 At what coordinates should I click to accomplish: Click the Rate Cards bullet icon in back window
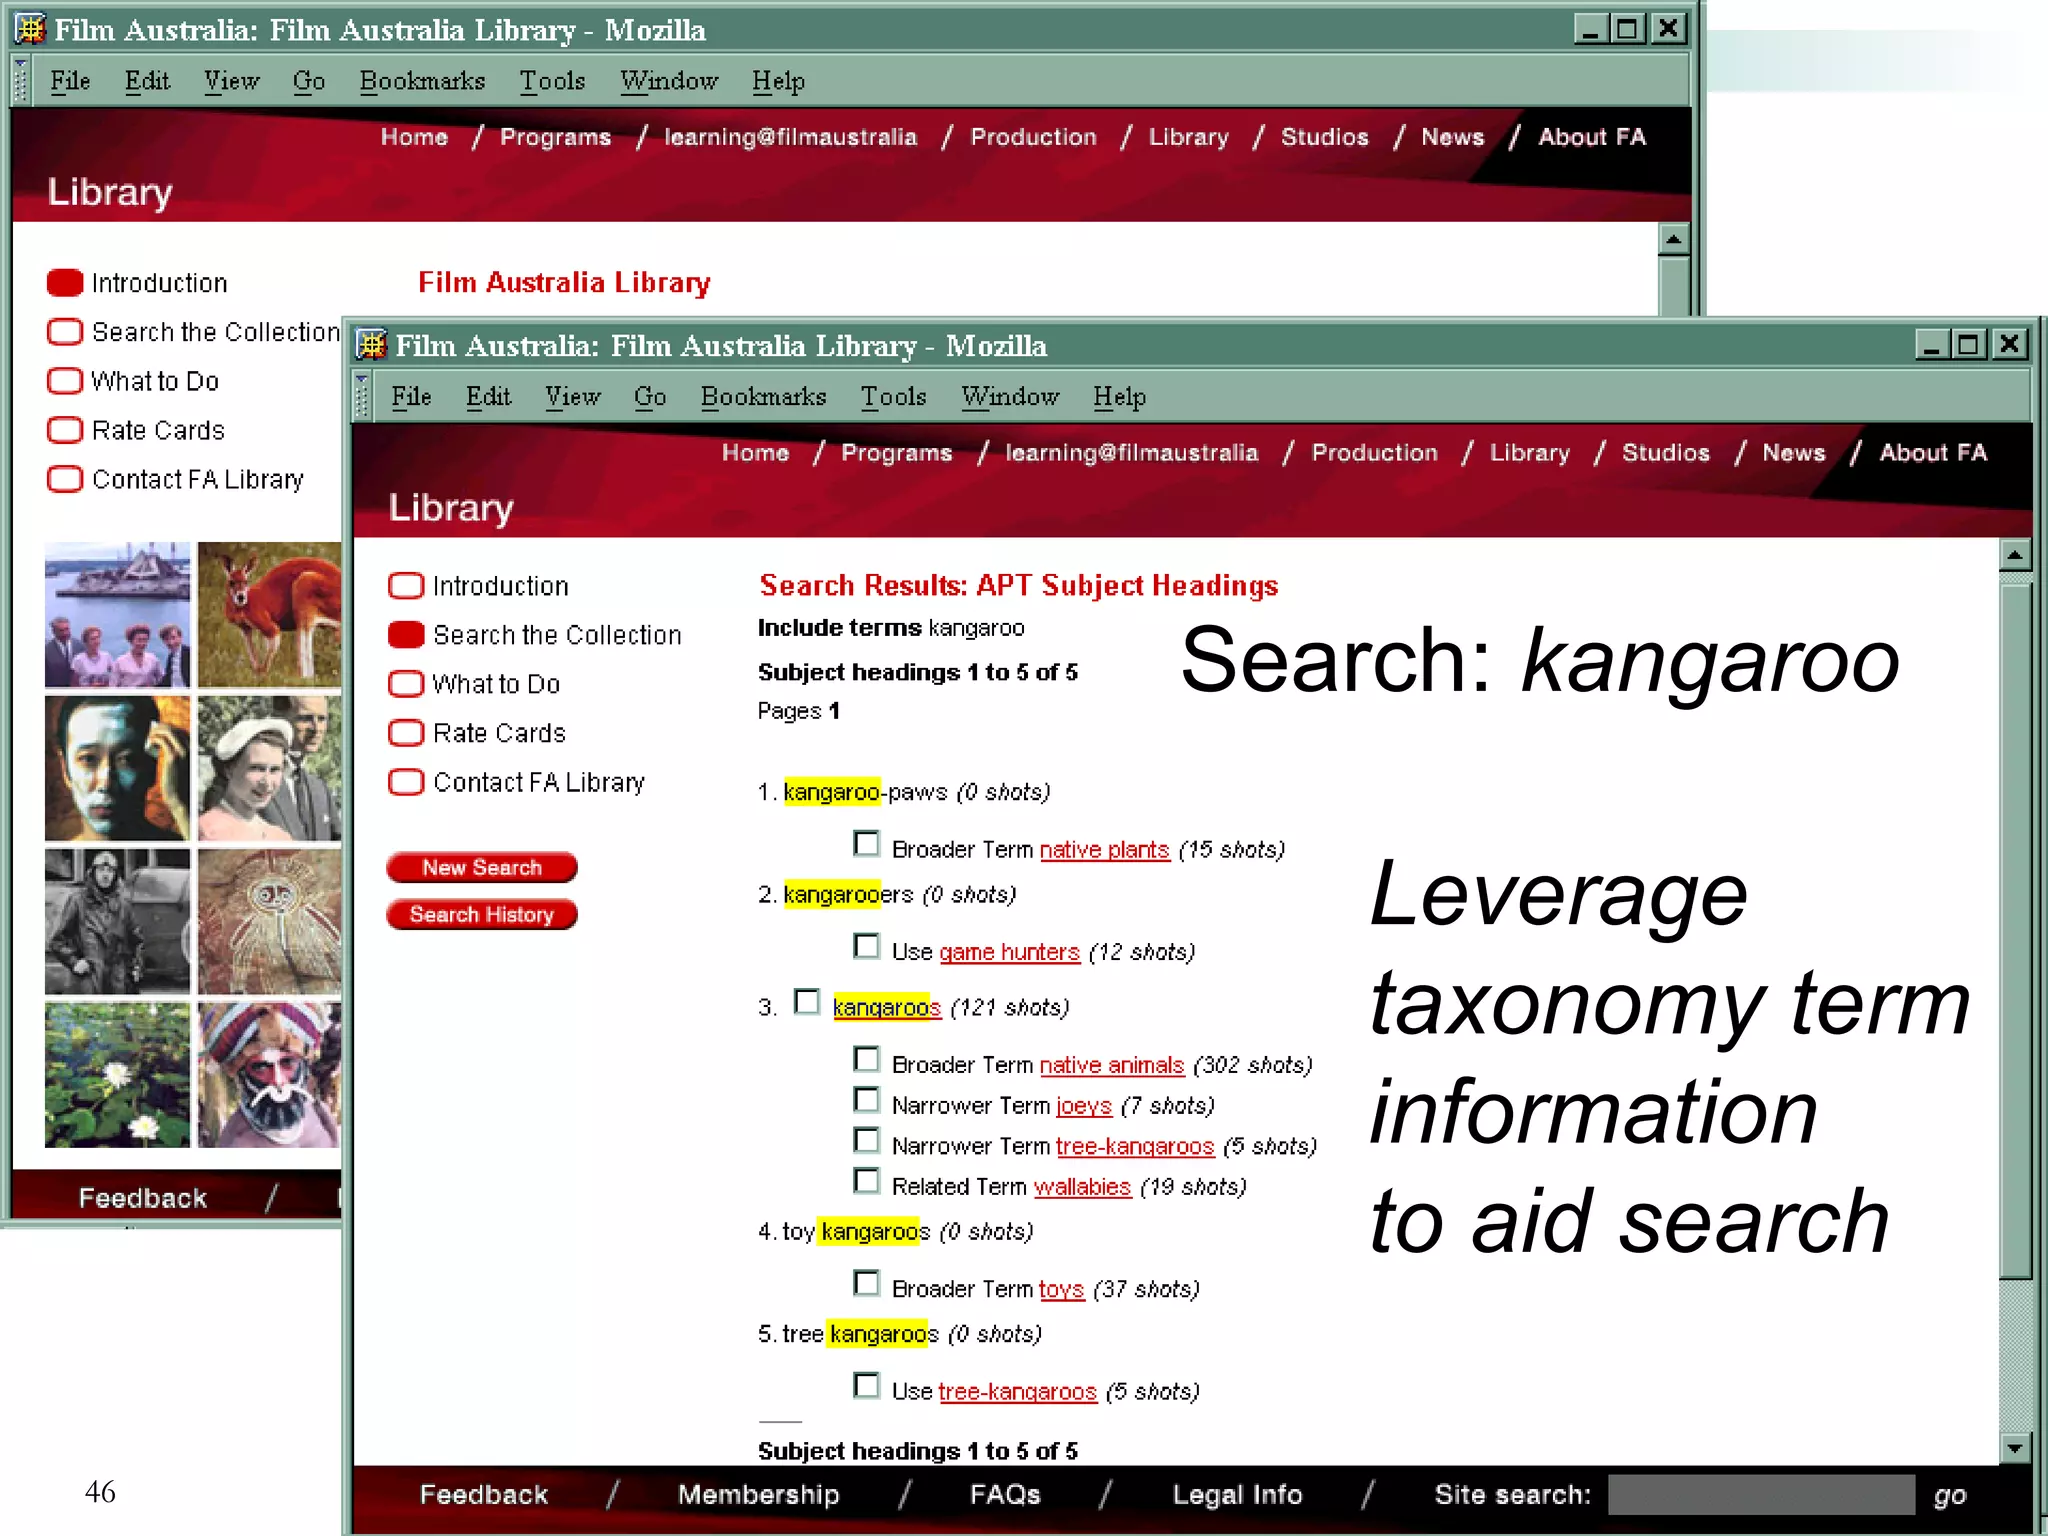(65, 429)
